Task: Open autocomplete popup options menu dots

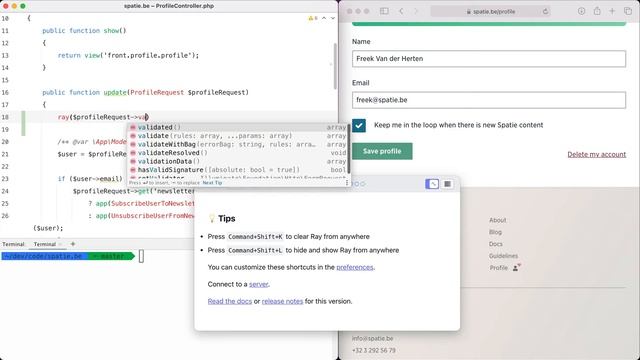Action: click(x=347, y=183)
